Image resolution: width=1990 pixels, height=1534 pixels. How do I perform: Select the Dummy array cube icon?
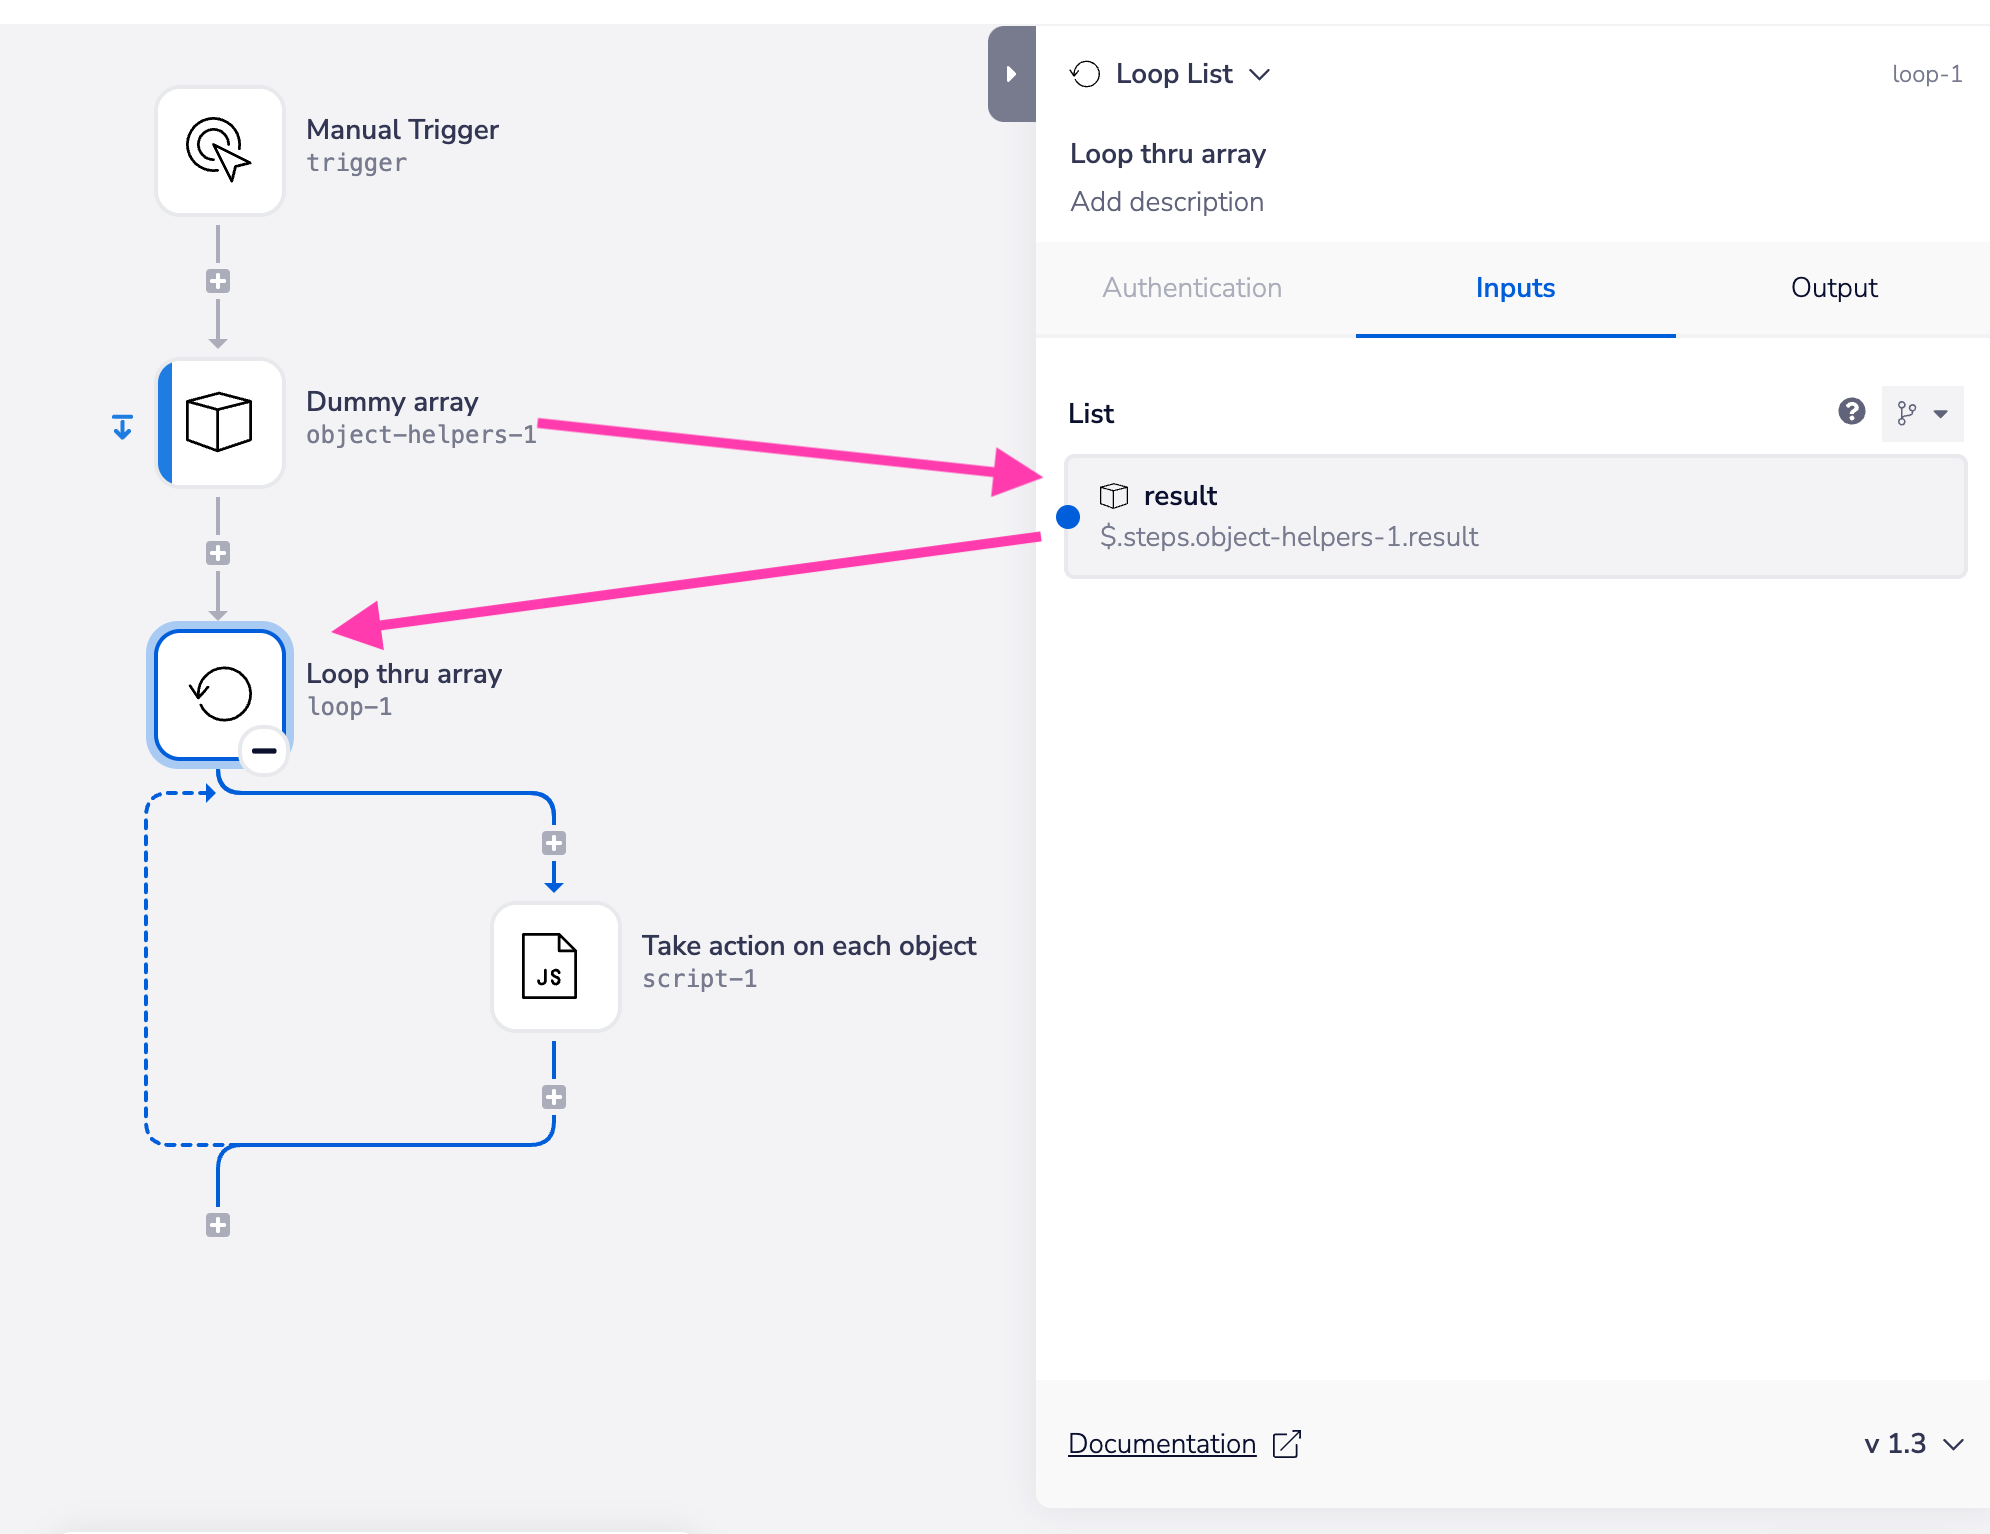click(x=220, y=422)
